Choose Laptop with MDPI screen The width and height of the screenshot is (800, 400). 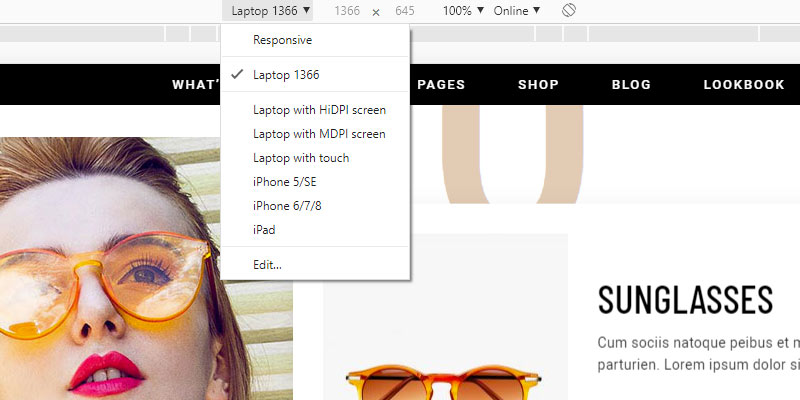(315, 134)
